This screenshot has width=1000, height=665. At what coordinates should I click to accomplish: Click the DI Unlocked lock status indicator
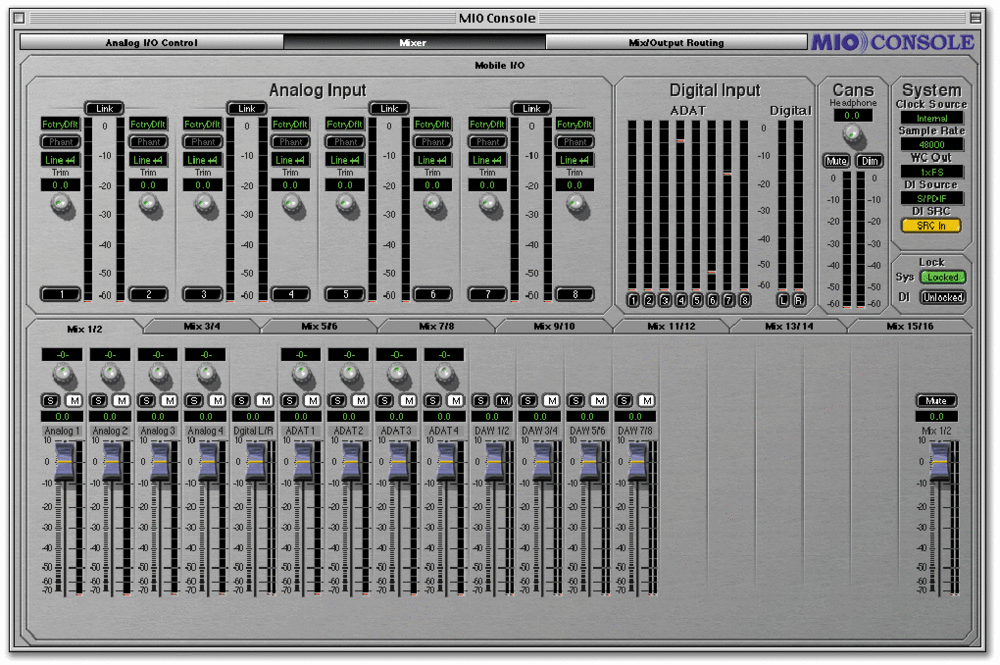click(943, 297)
